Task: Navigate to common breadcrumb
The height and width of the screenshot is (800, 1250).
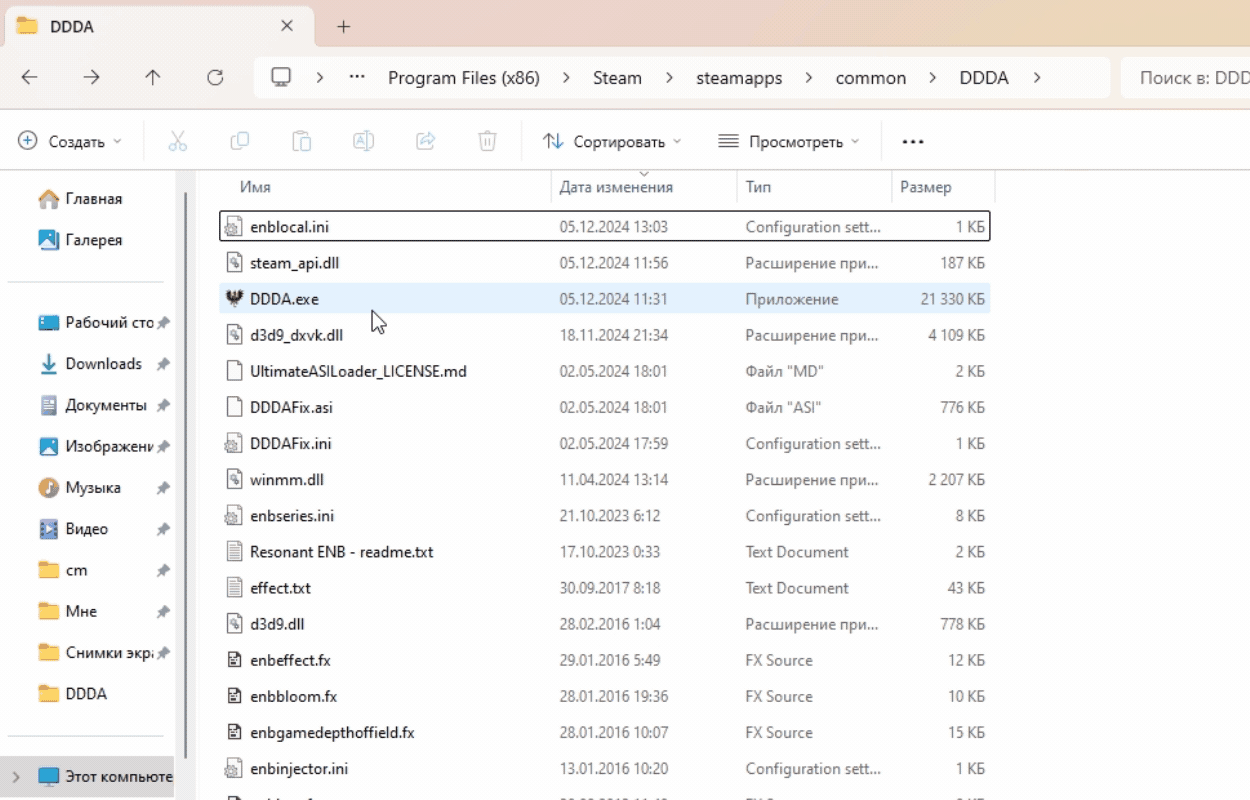Action: (871, 78)
